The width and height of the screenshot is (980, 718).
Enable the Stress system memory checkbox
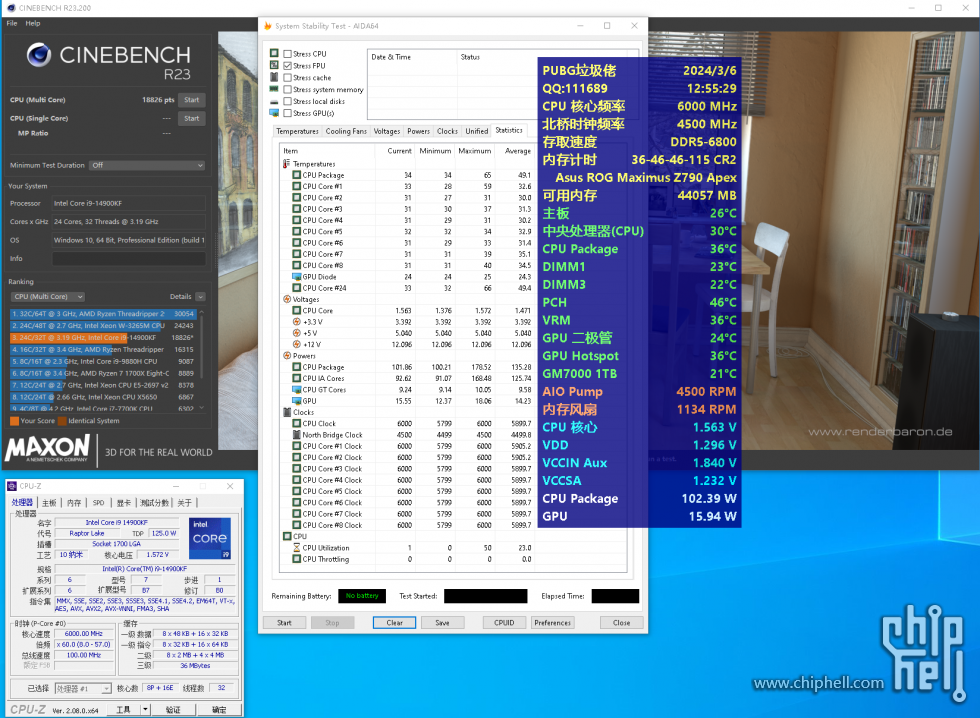point(288,89)
